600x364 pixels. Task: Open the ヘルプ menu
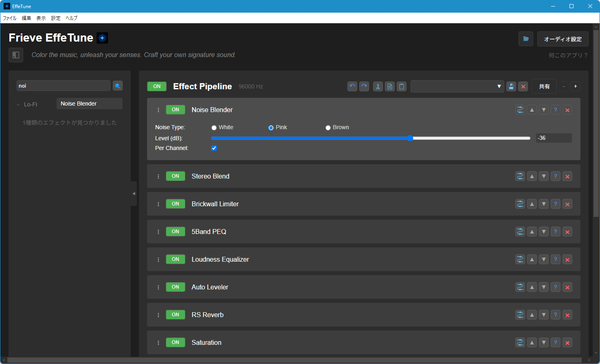click(72, 18)
